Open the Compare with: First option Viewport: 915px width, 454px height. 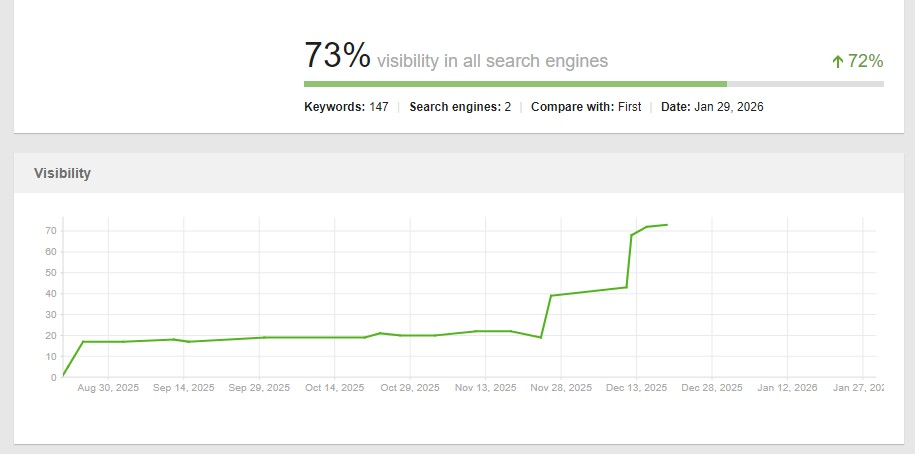coord(586,106)
